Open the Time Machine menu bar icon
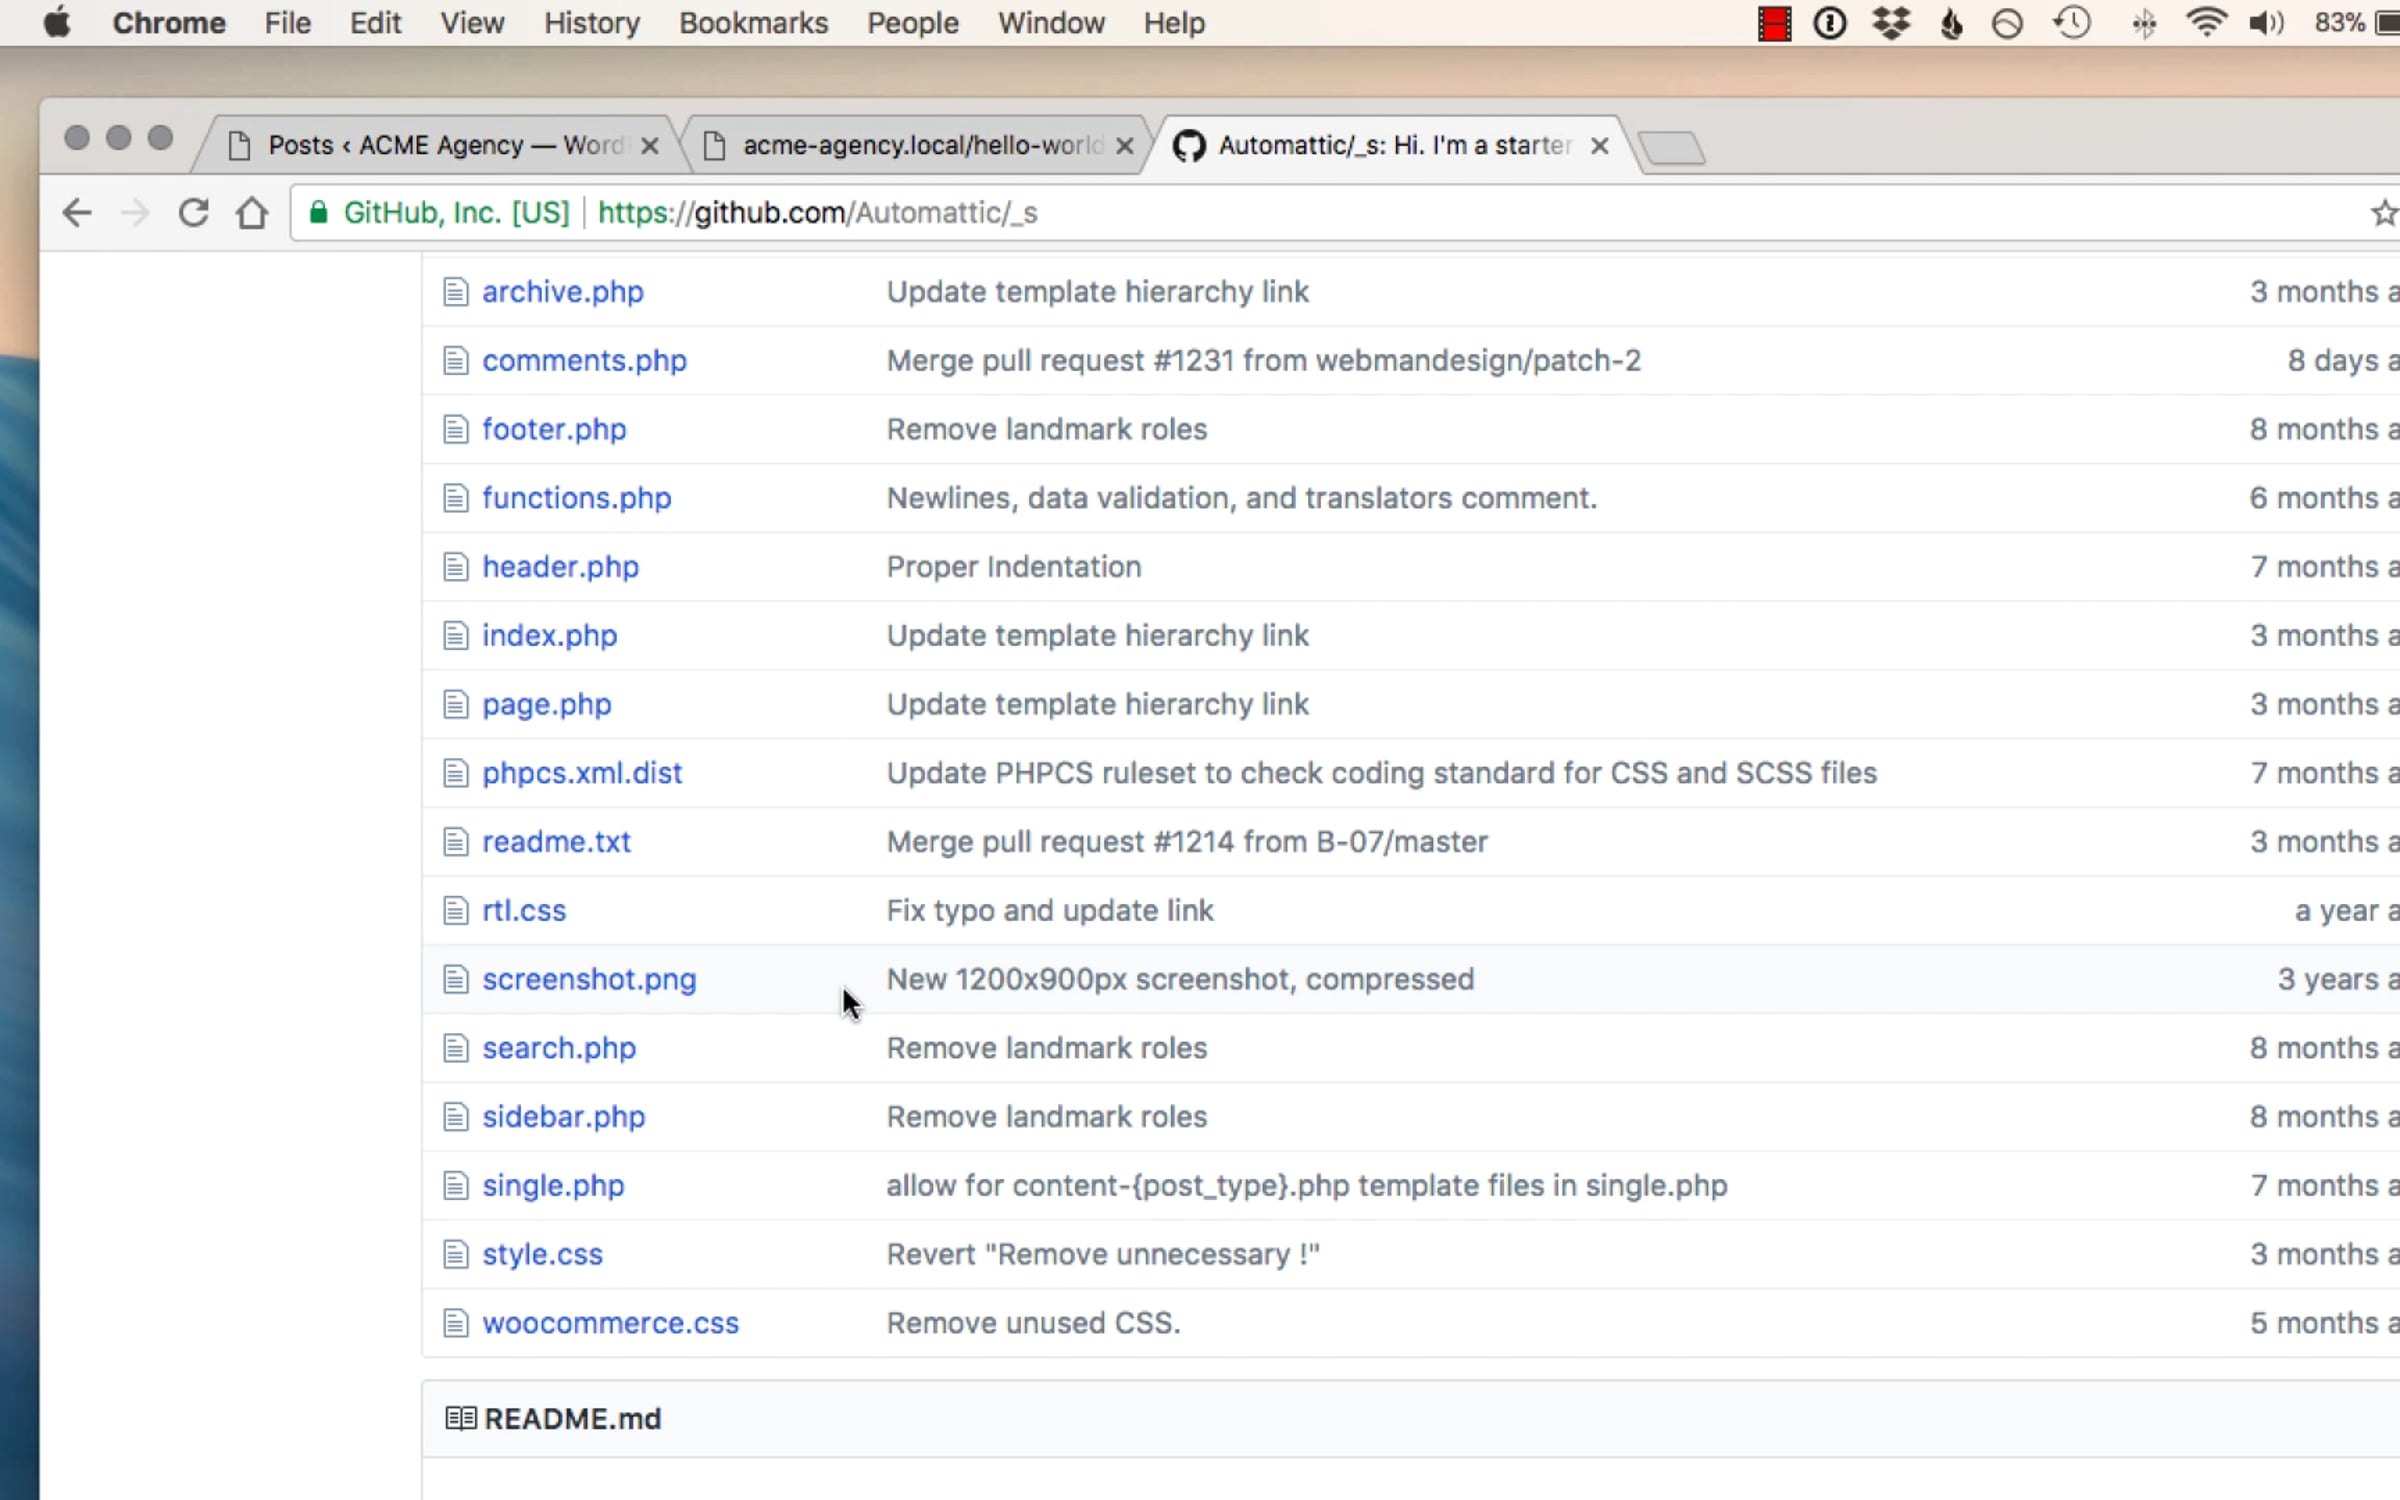 click(2072, 23)
